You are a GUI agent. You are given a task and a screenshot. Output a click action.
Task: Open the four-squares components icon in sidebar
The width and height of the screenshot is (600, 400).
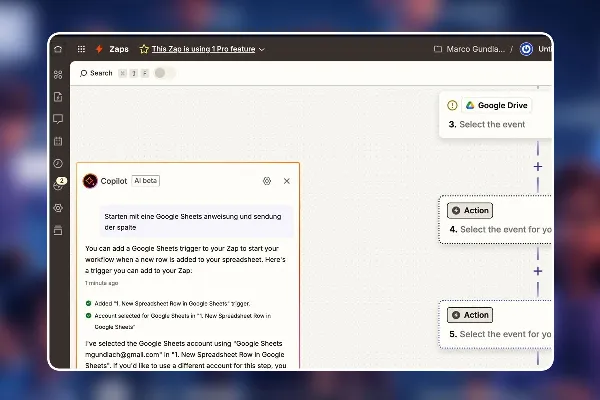[x=58, y=75]
